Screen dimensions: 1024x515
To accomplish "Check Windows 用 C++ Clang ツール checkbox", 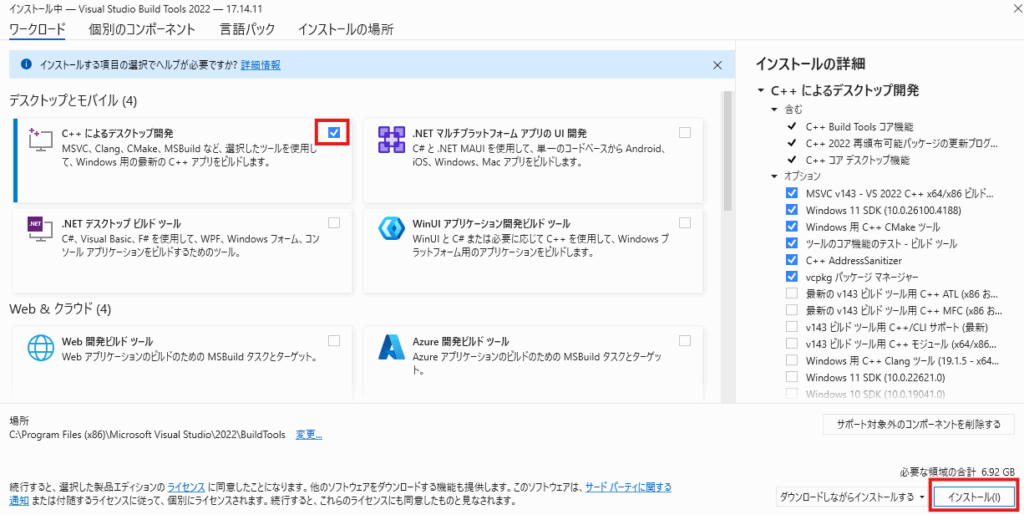I will (x=792, y=360).
